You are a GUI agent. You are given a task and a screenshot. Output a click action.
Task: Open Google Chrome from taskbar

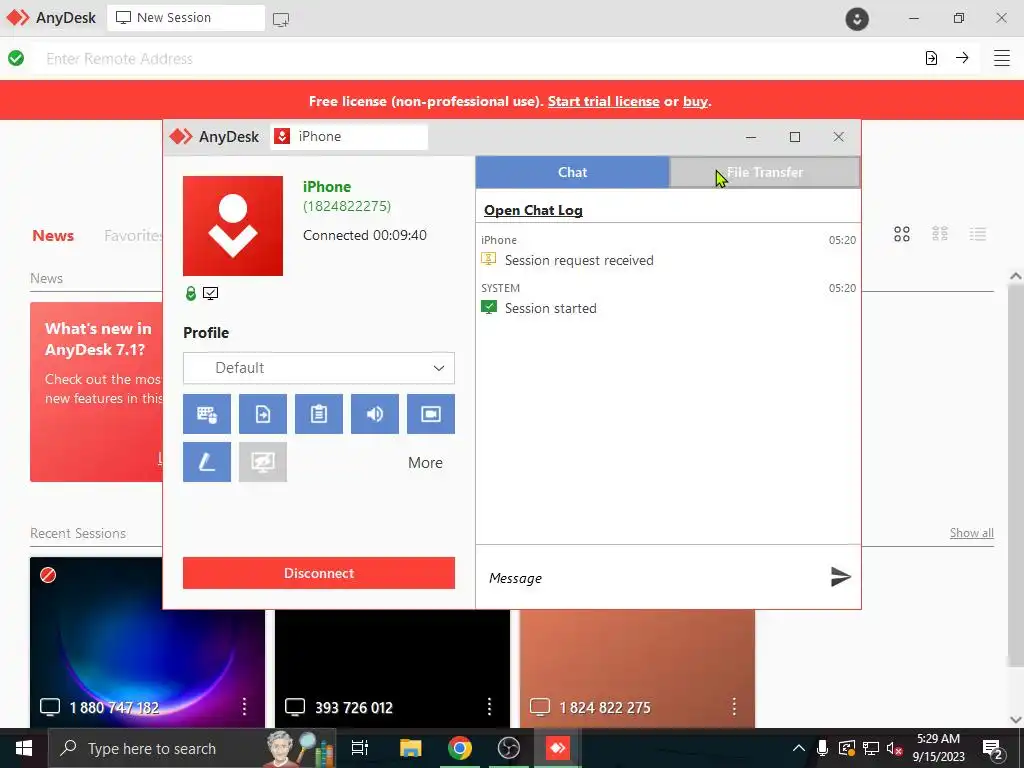click(x=460, y=748)
